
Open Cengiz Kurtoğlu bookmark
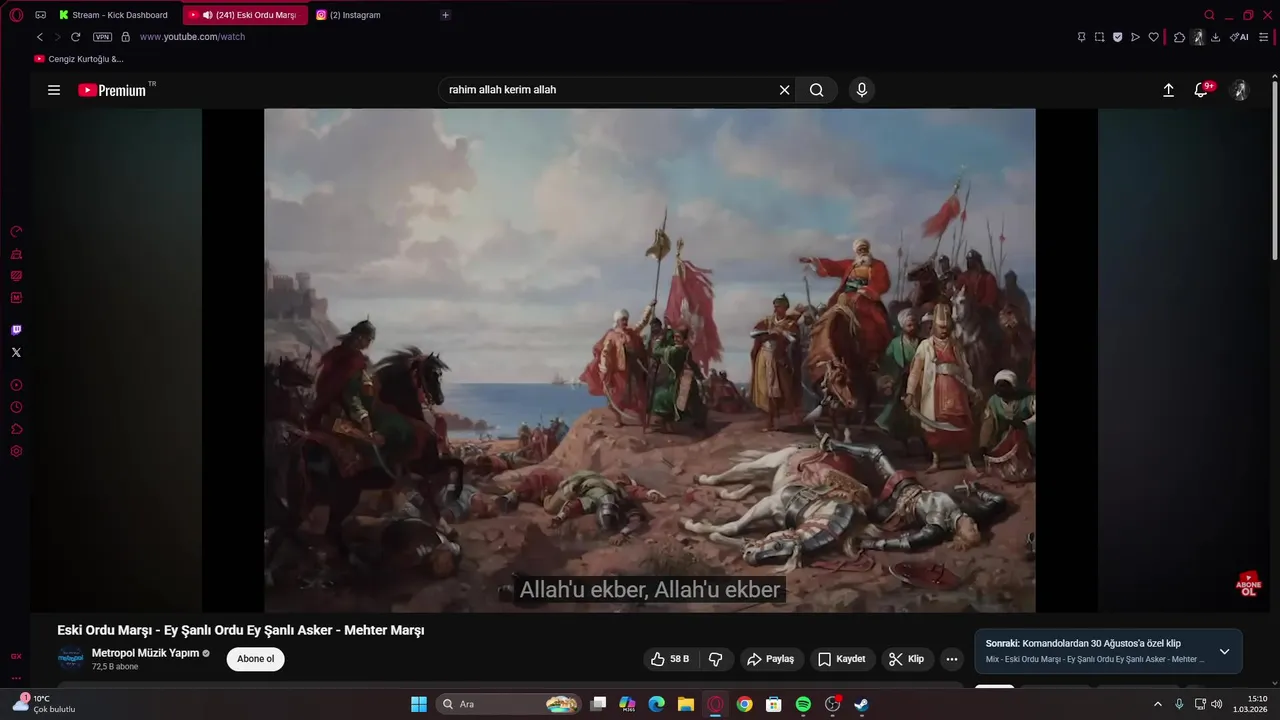pos(79,59)
